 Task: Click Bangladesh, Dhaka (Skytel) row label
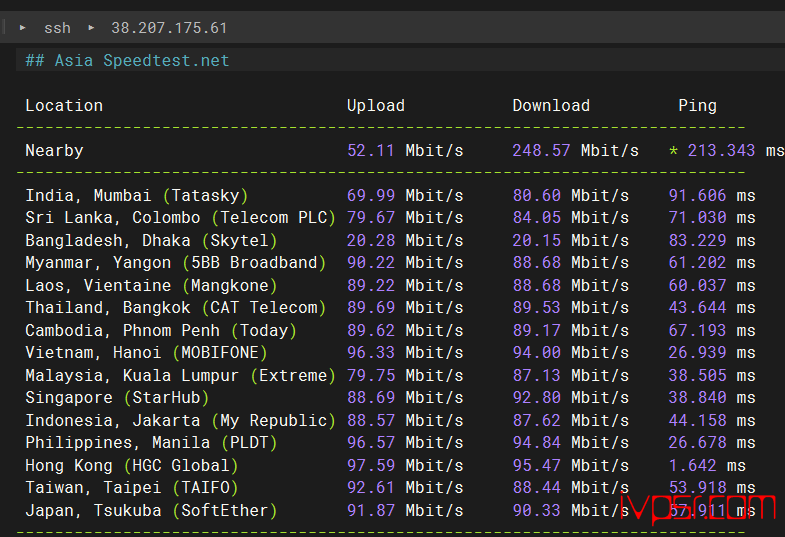click(x=151, y=241)
